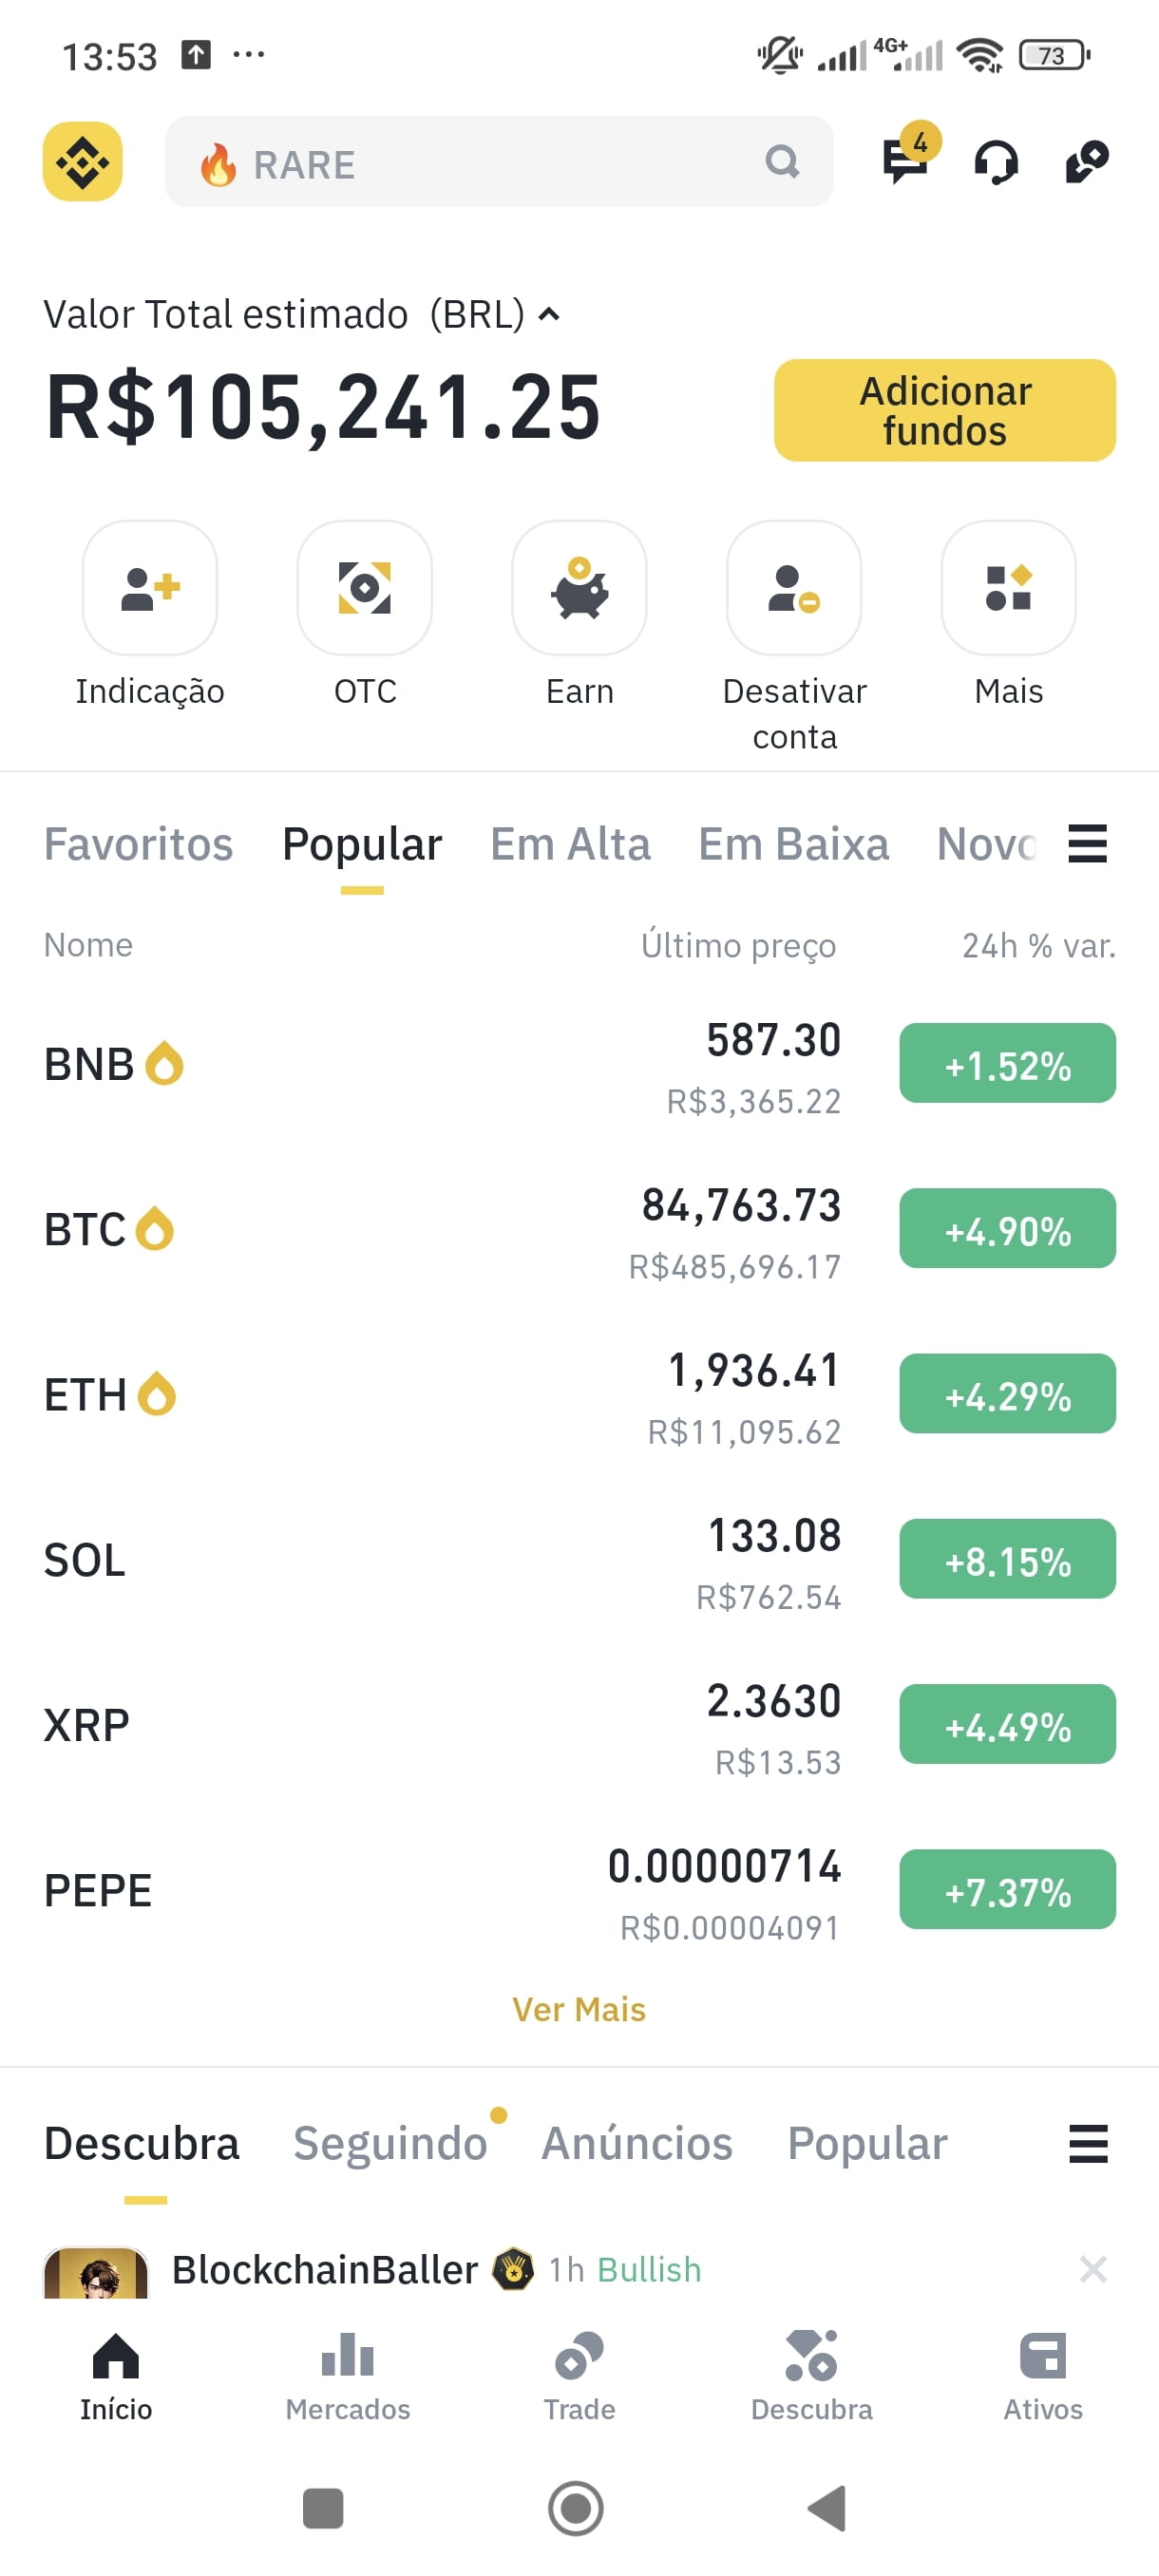Click Adicionar fundos button

tap(944, 410)
